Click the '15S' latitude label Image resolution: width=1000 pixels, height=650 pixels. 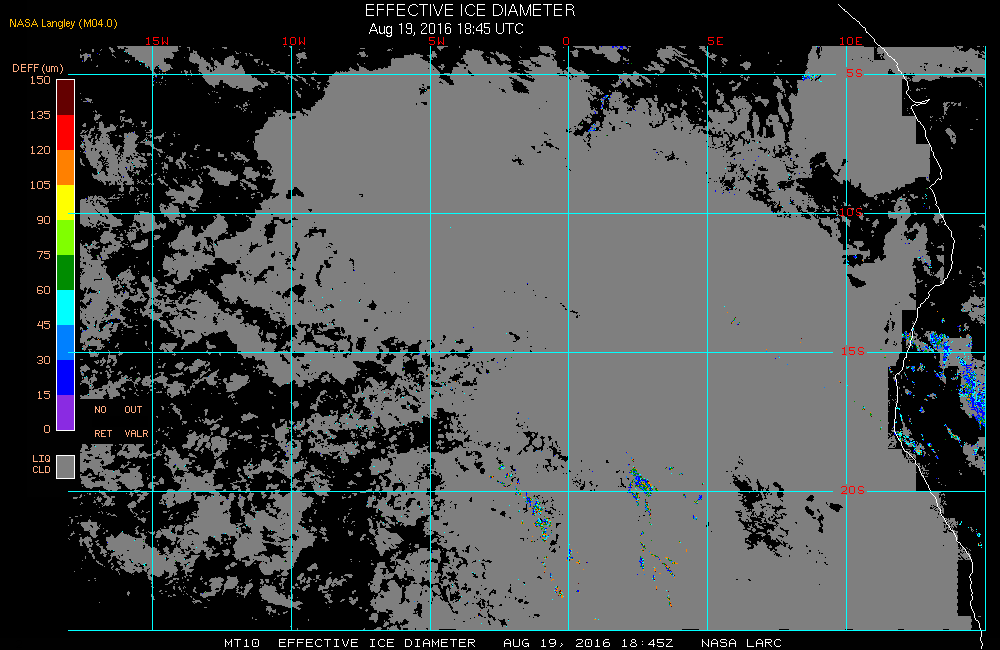pyautogui.click(x=853, y=351)
